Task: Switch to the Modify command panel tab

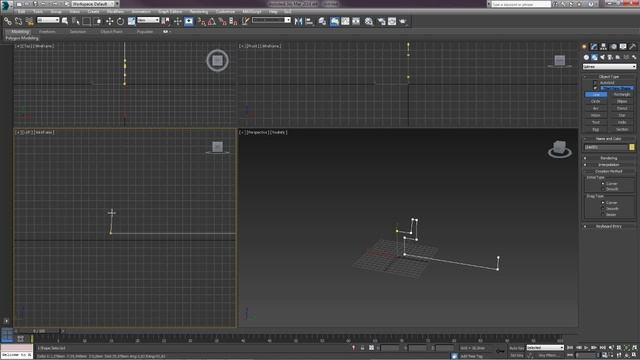Action: point(594,47)
